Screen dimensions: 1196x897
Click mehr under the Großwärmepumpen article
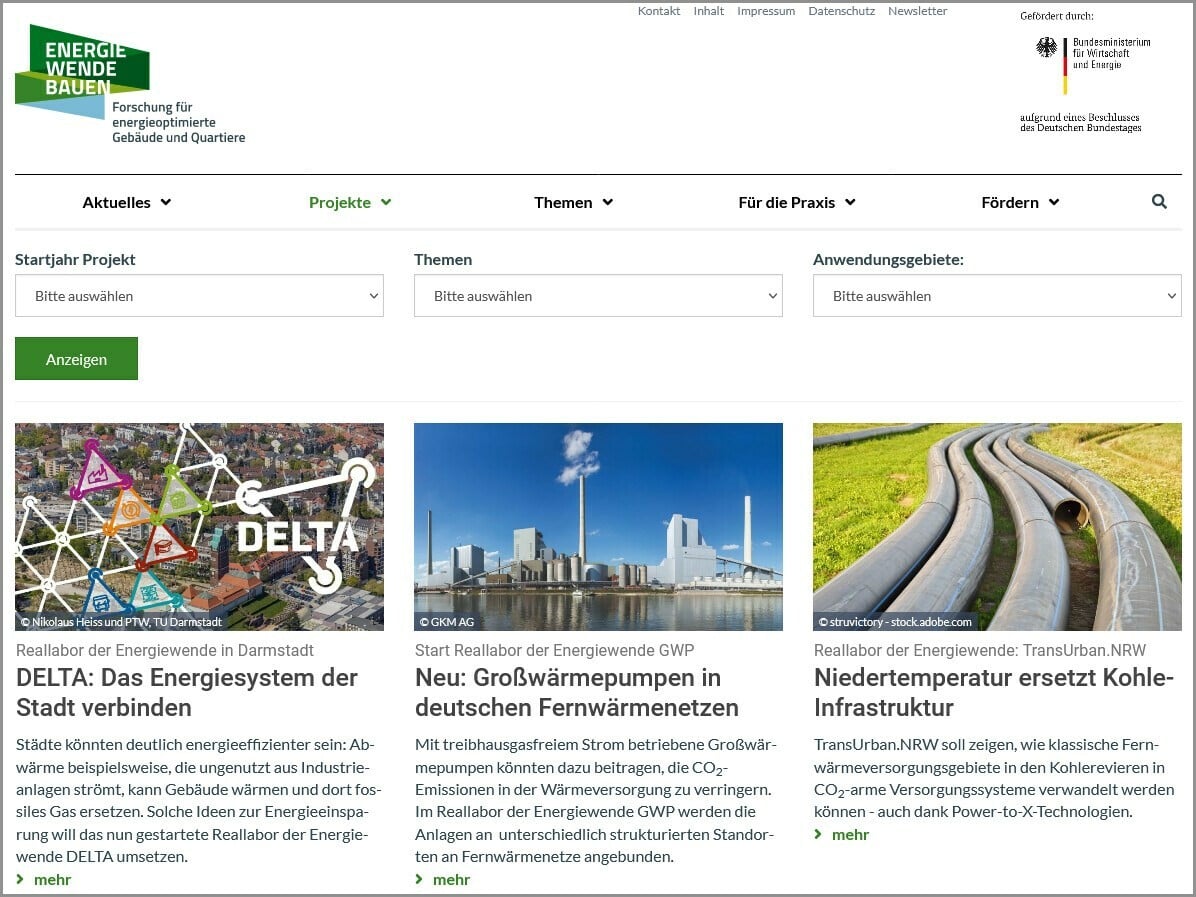[x=452, y=879]
